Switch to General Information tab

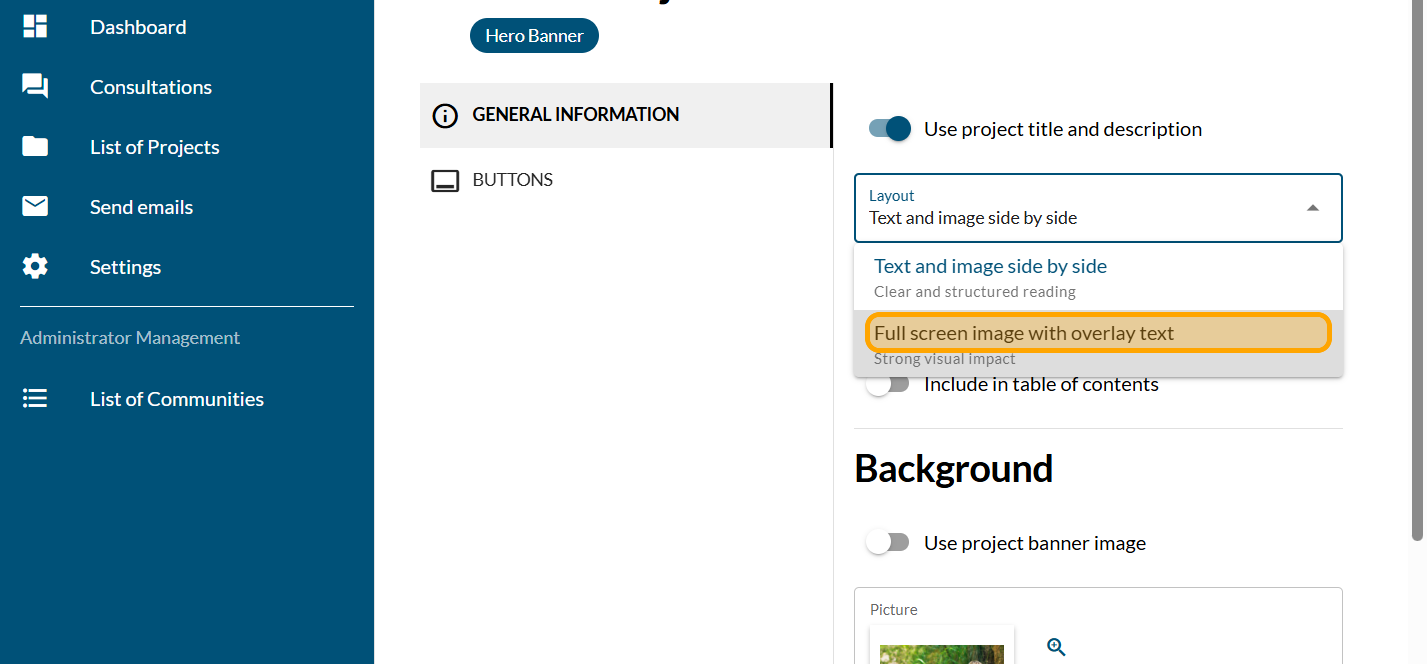575,115
